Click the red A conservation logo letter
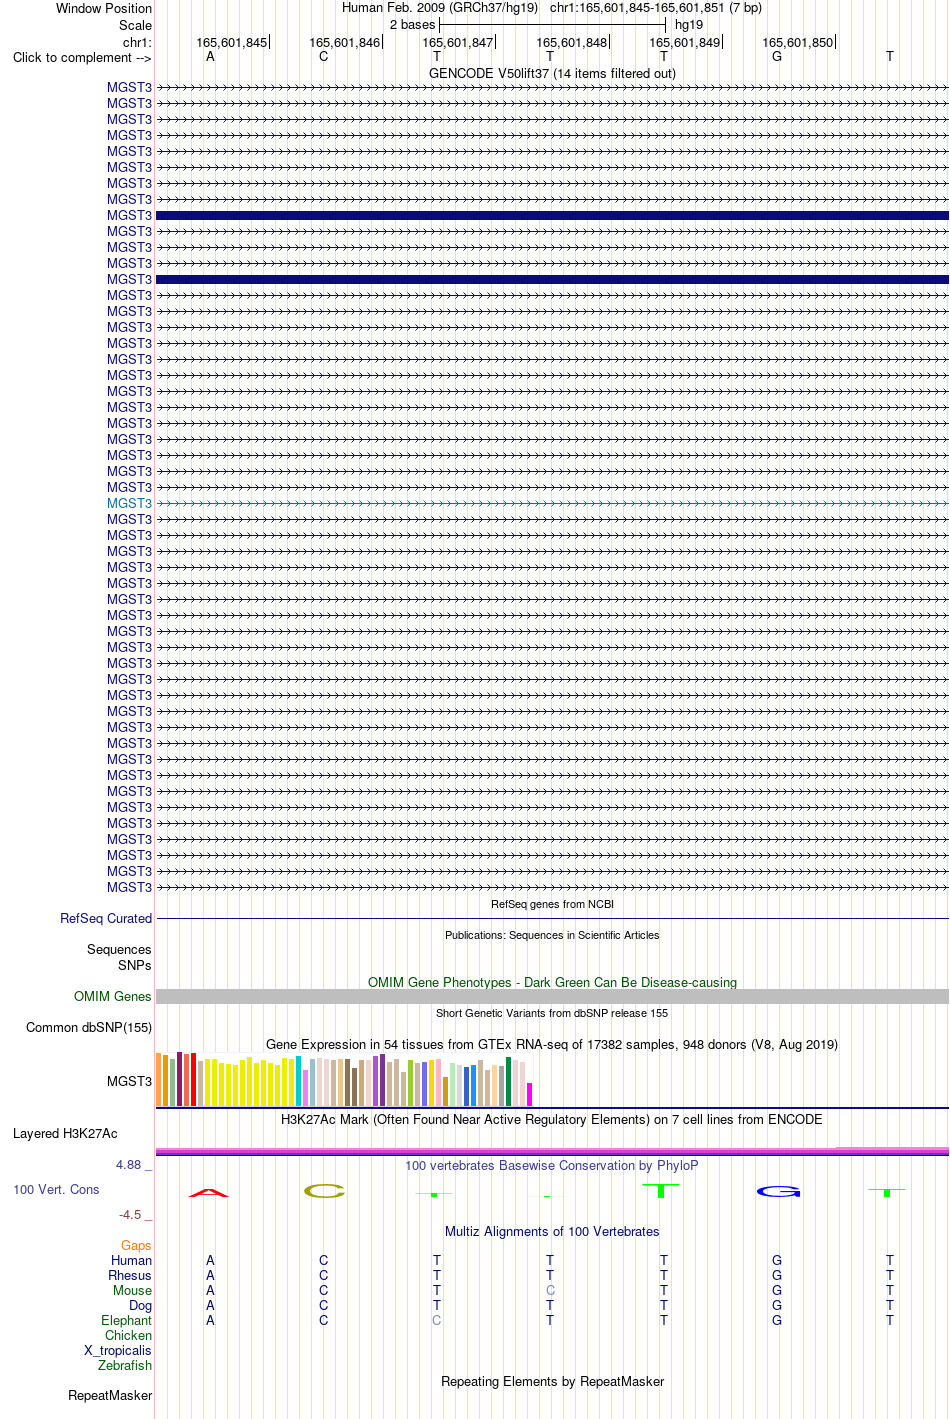The height and width of the screenshot is (1419, 950). [209, 1192]
